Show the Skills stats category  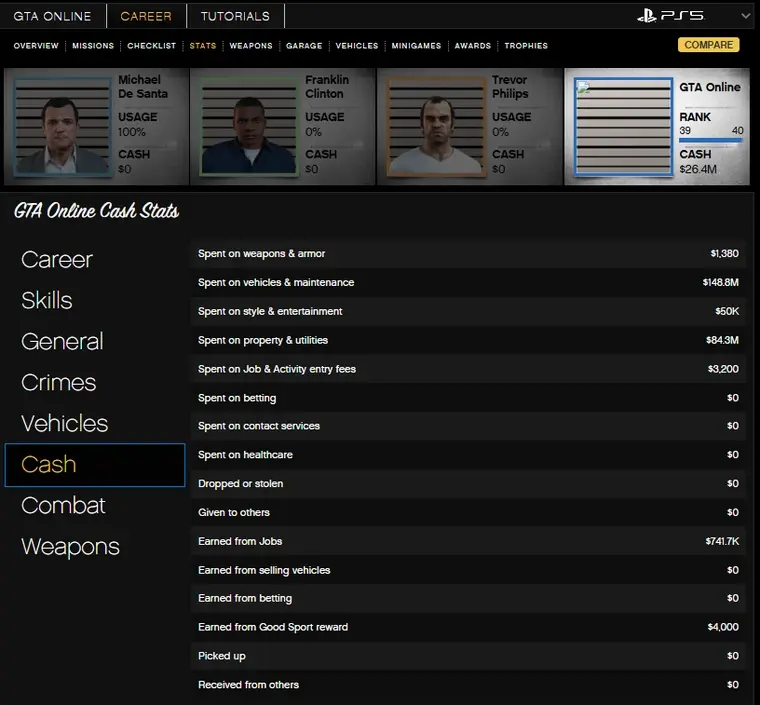tap(47, 301)
